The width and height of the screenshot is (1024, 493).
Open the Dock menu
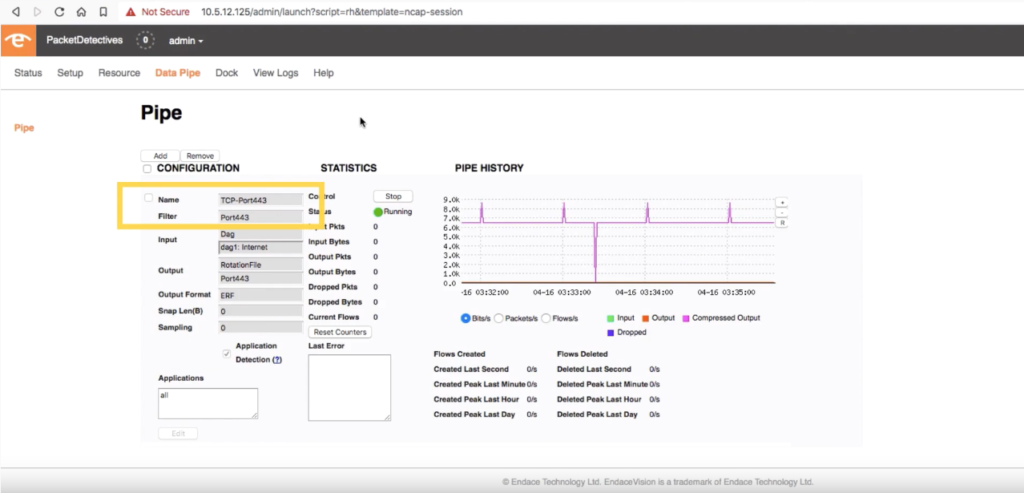(227, 72)
